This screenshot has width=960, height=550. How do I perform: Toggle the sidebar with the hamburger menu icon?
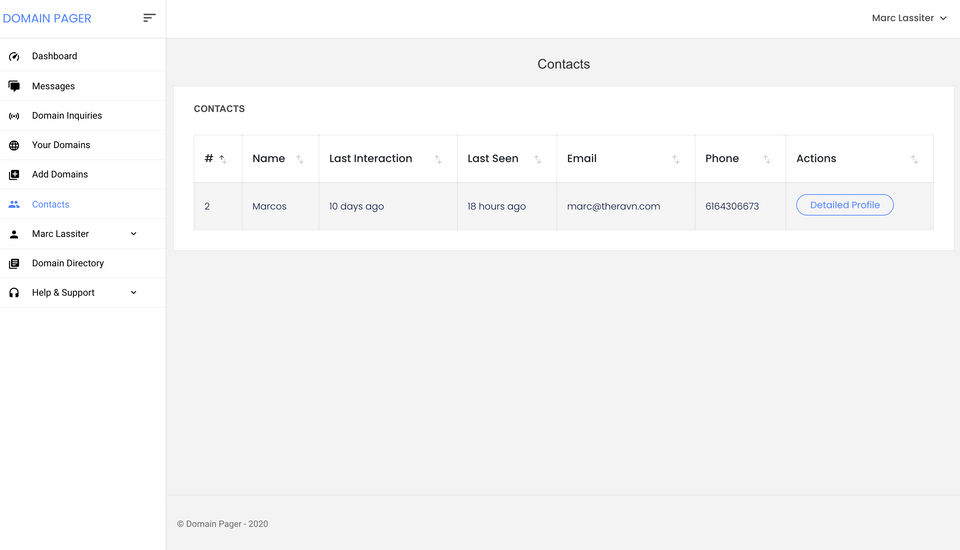[x=149, y=18]
